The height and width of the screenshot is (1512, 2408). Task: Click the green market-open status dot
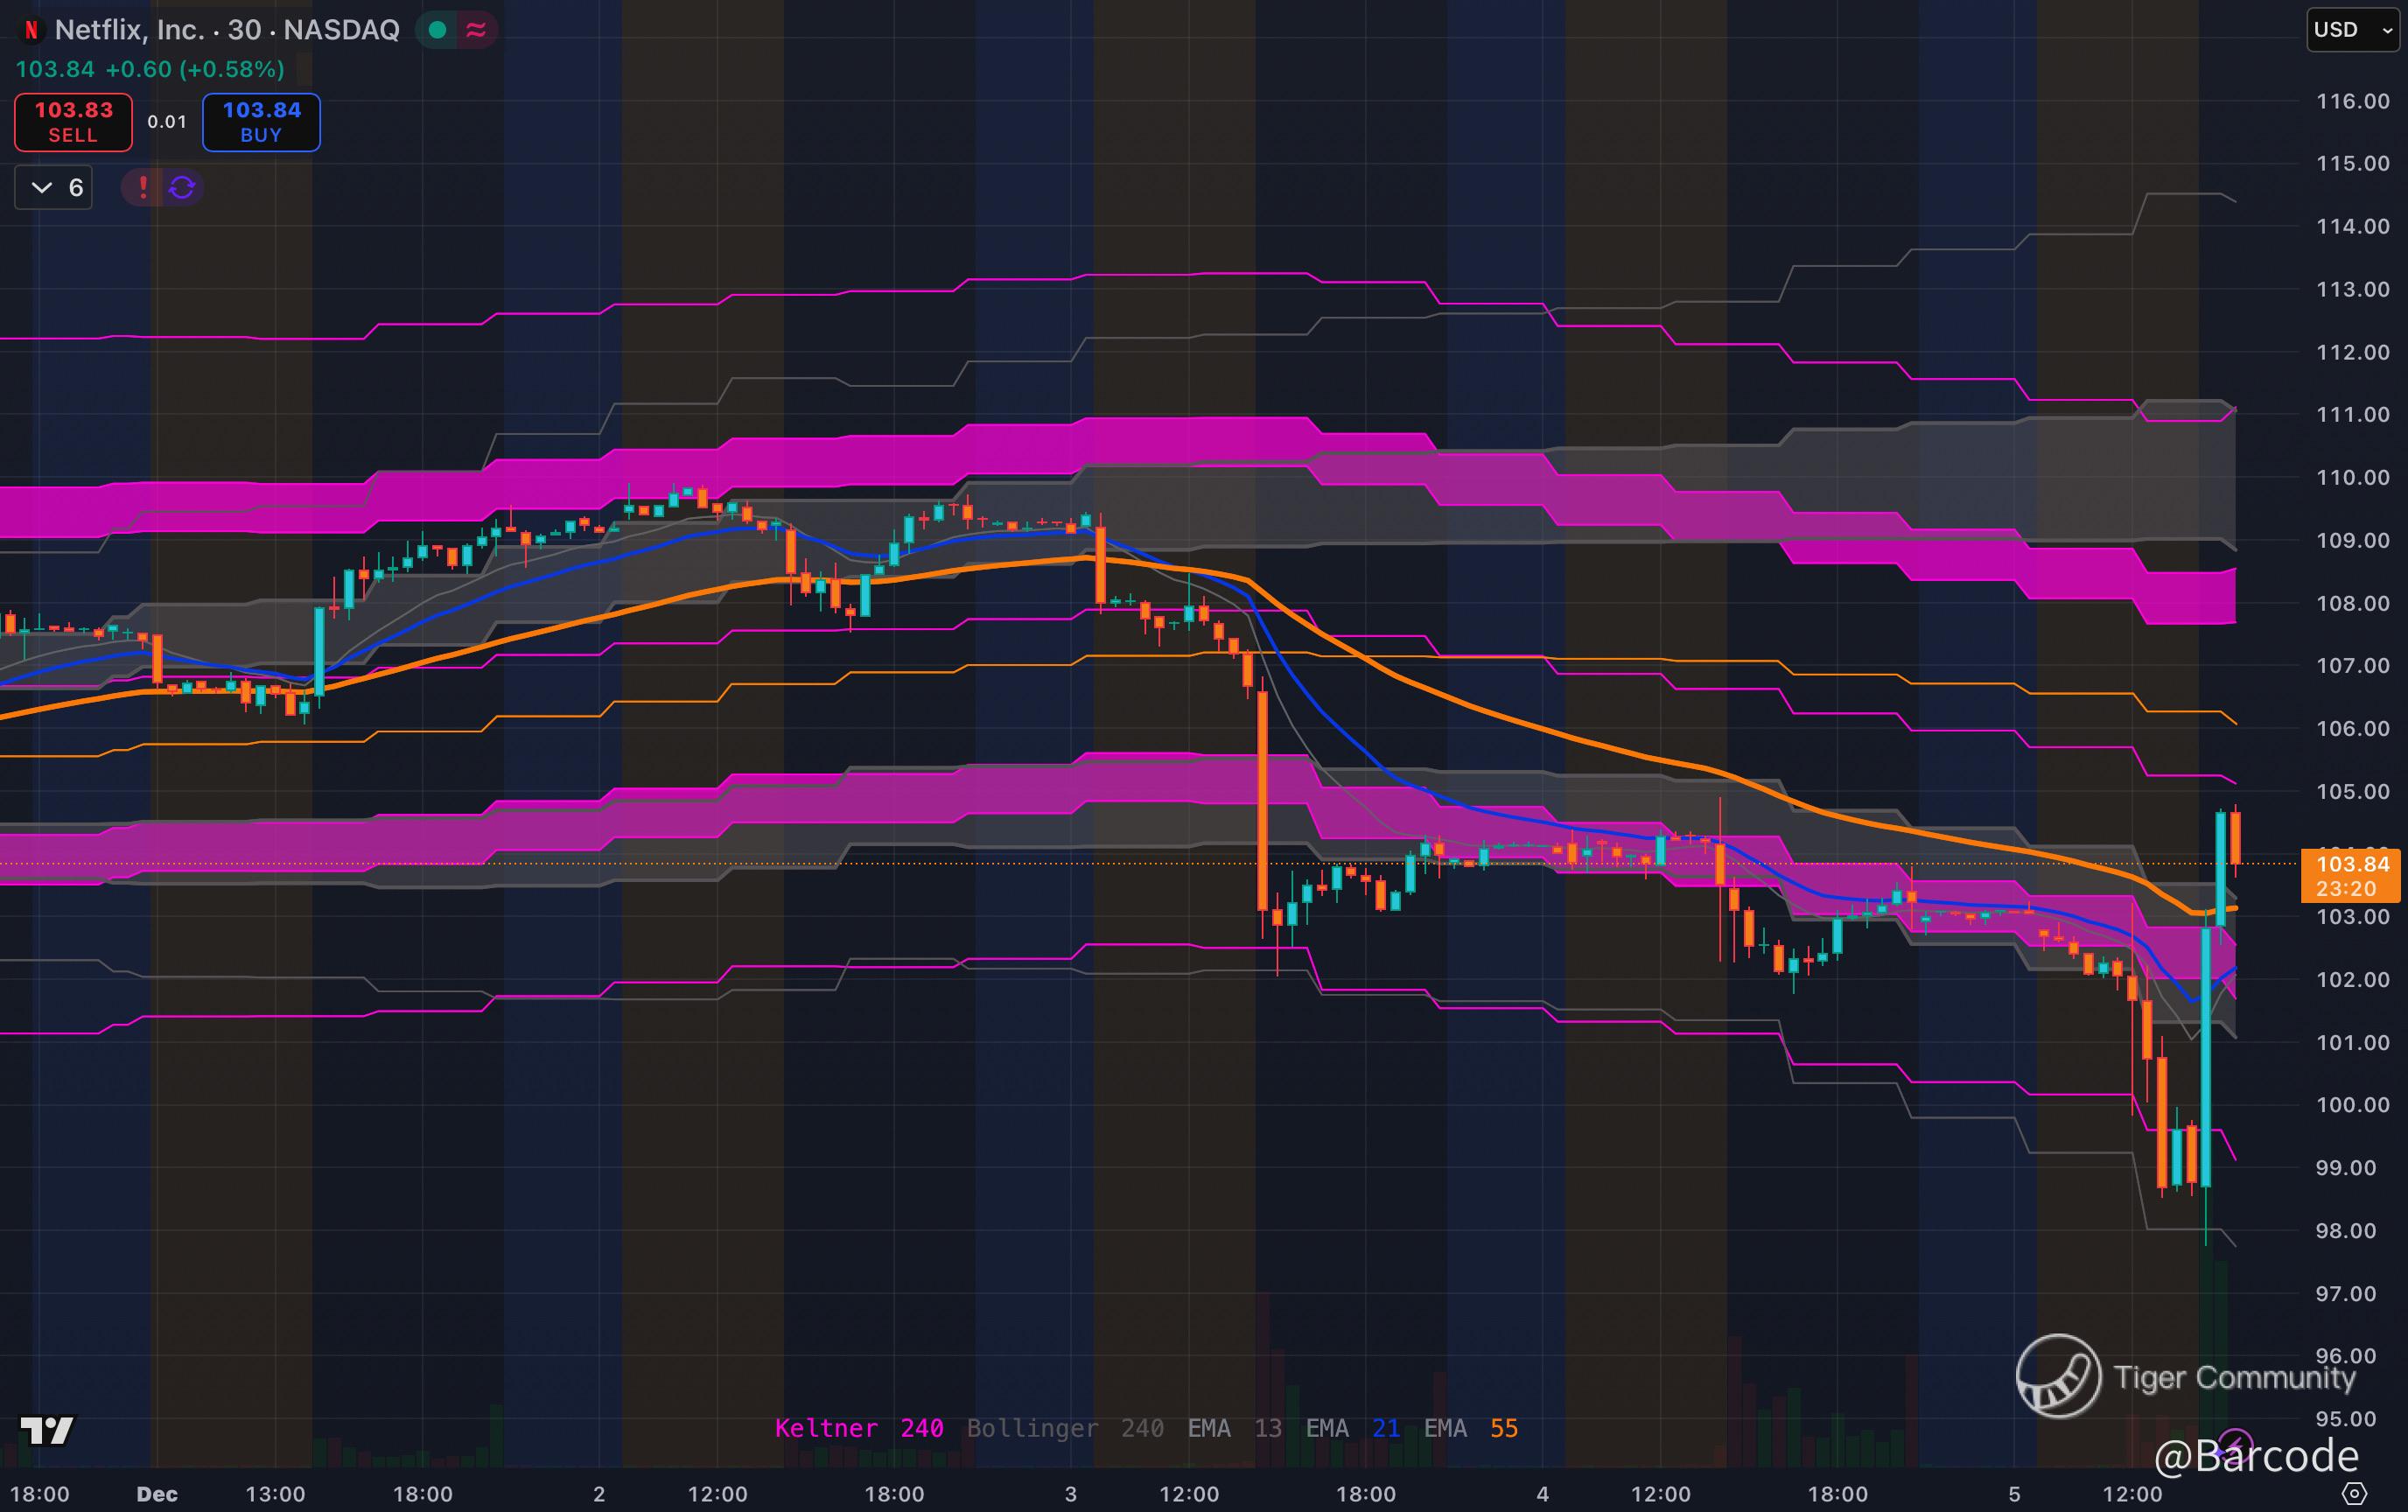click(437, 30)
